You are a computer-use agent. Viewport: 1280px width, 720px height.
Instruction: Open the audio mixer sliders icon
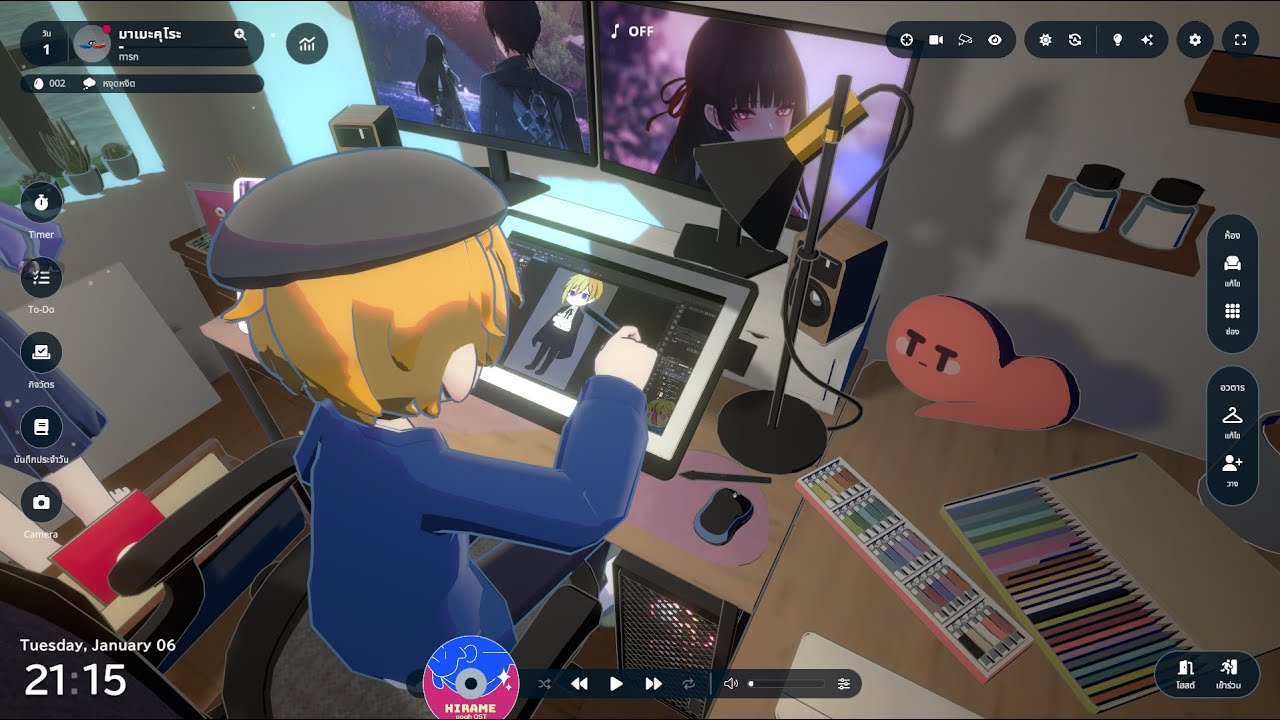tap(844, 684)
